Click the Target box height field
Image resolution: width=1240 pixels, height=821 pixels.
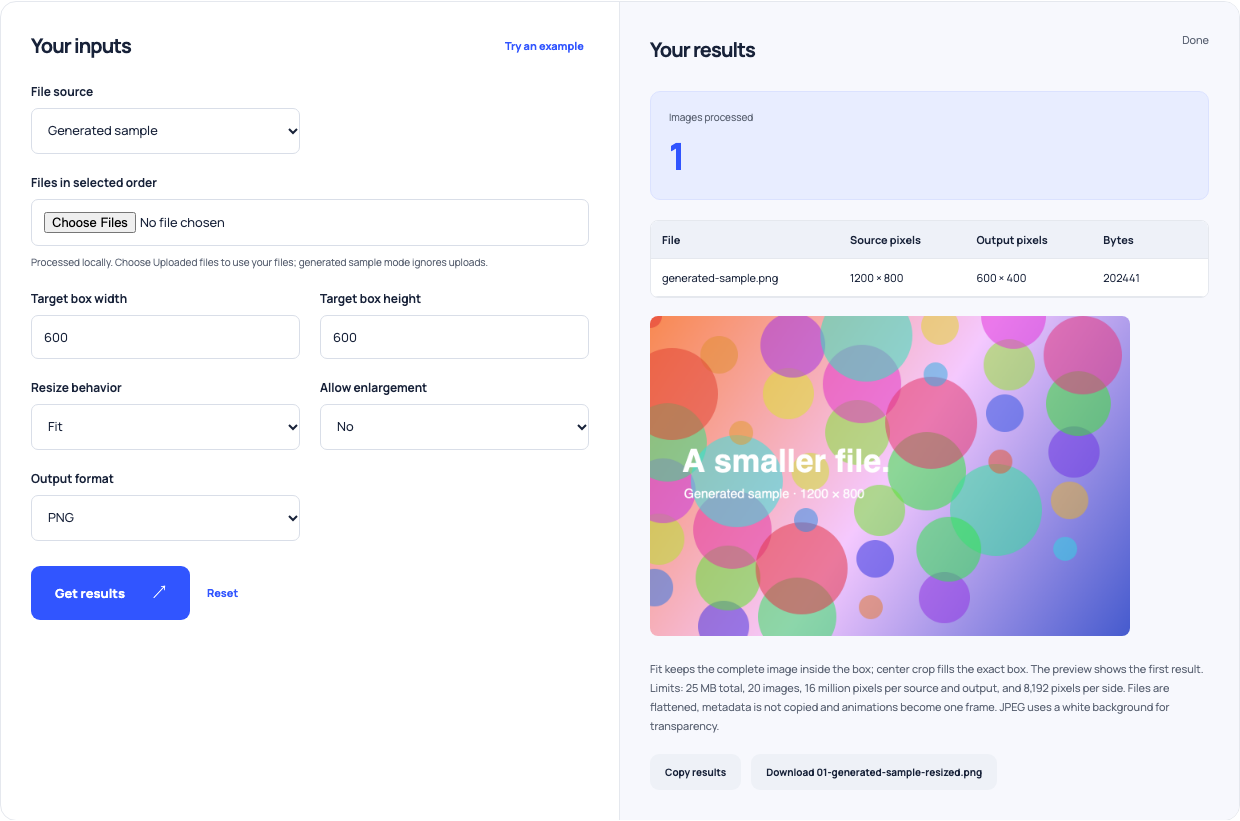coord(454,337)
